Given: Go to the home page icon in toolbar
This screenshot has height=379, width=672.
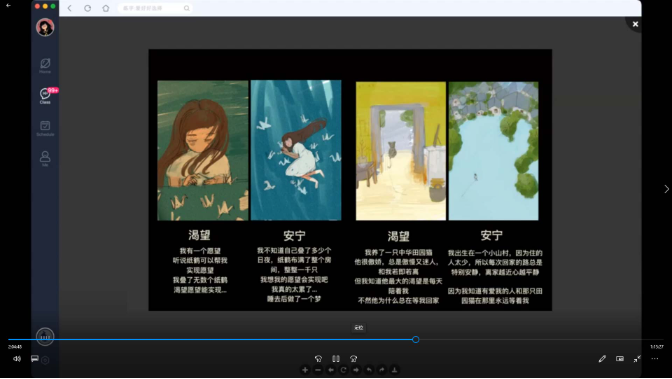Looking at the screenshot, I should tap(105, 8).
